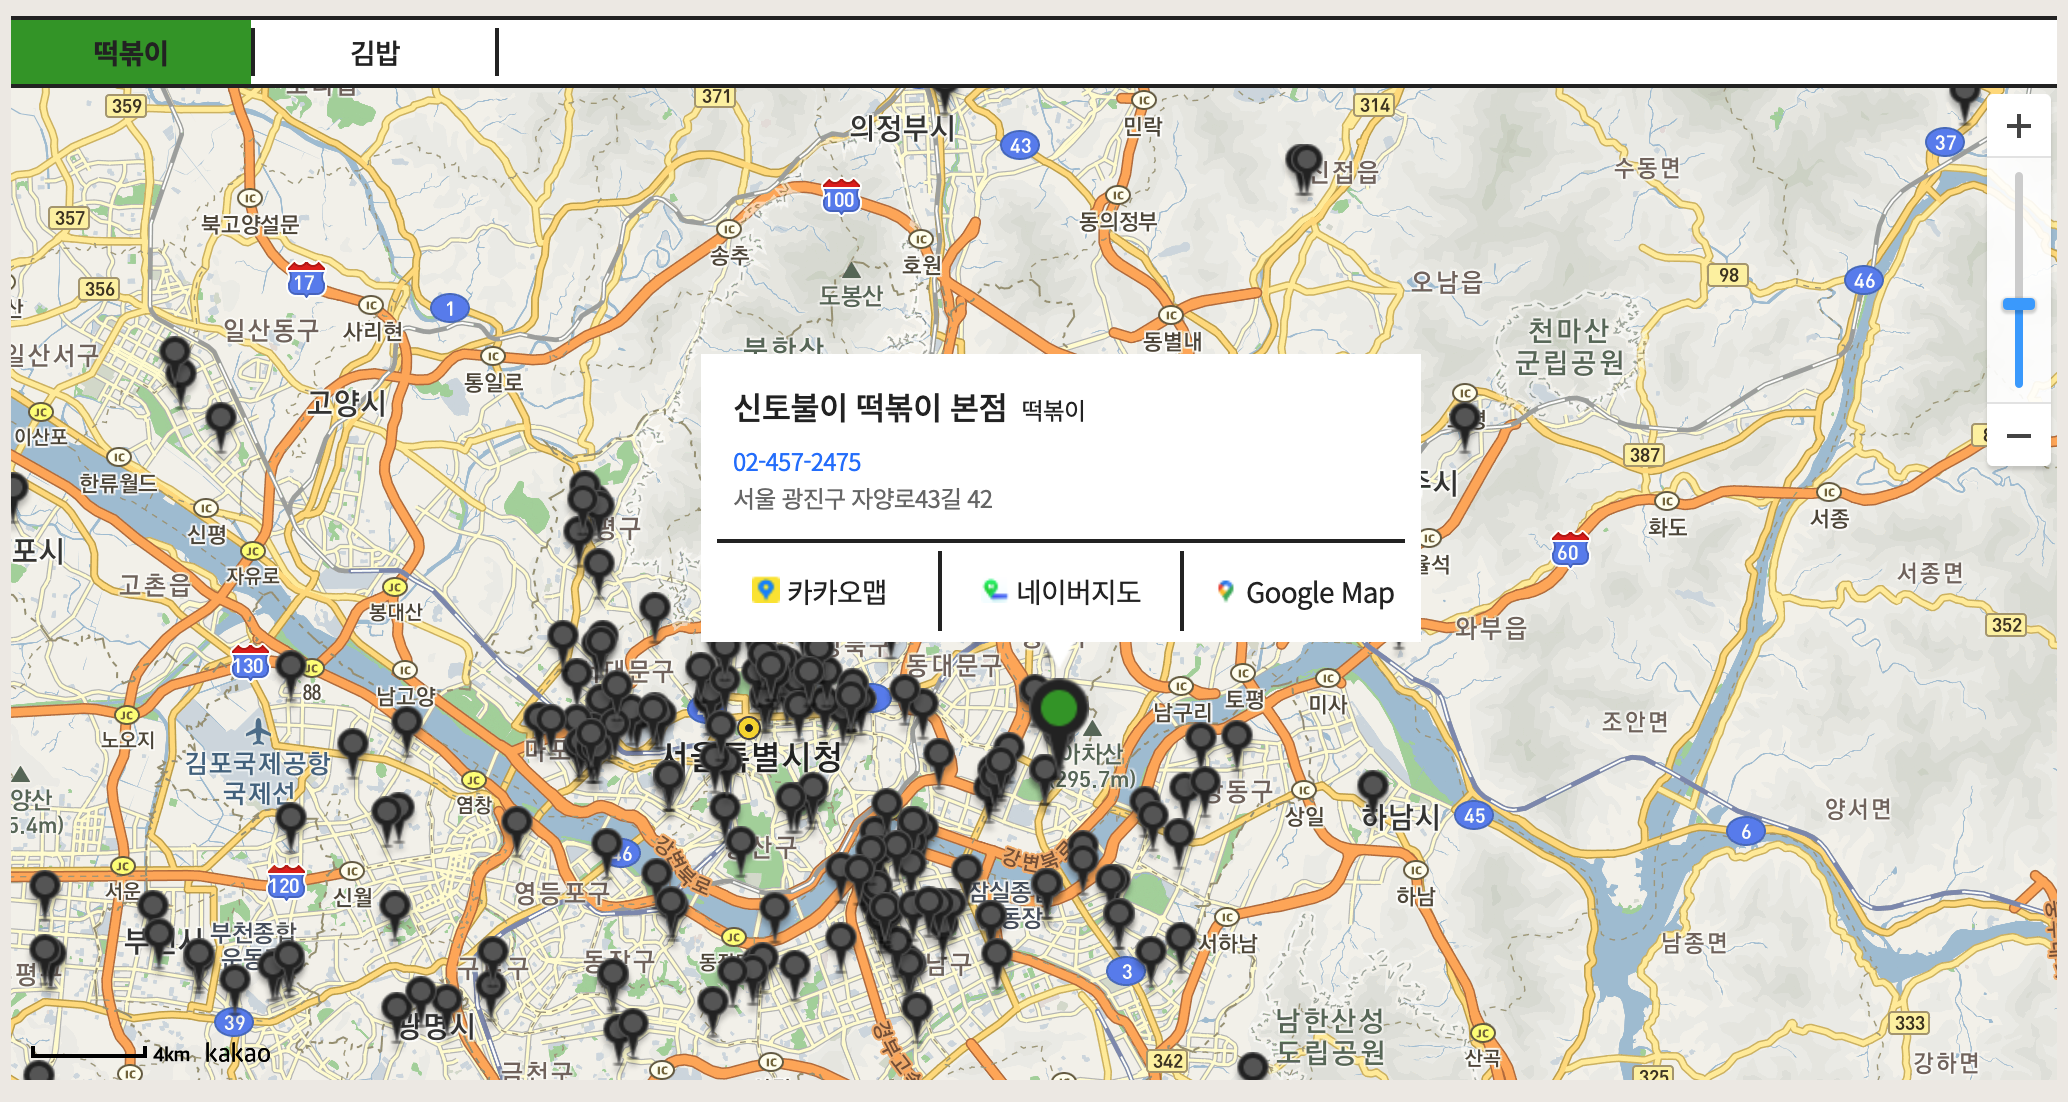Image resolution: width=2068 pixels, height=1102 pixels.
Task: Click the blue zoom slider handle
Action: 2019,304
